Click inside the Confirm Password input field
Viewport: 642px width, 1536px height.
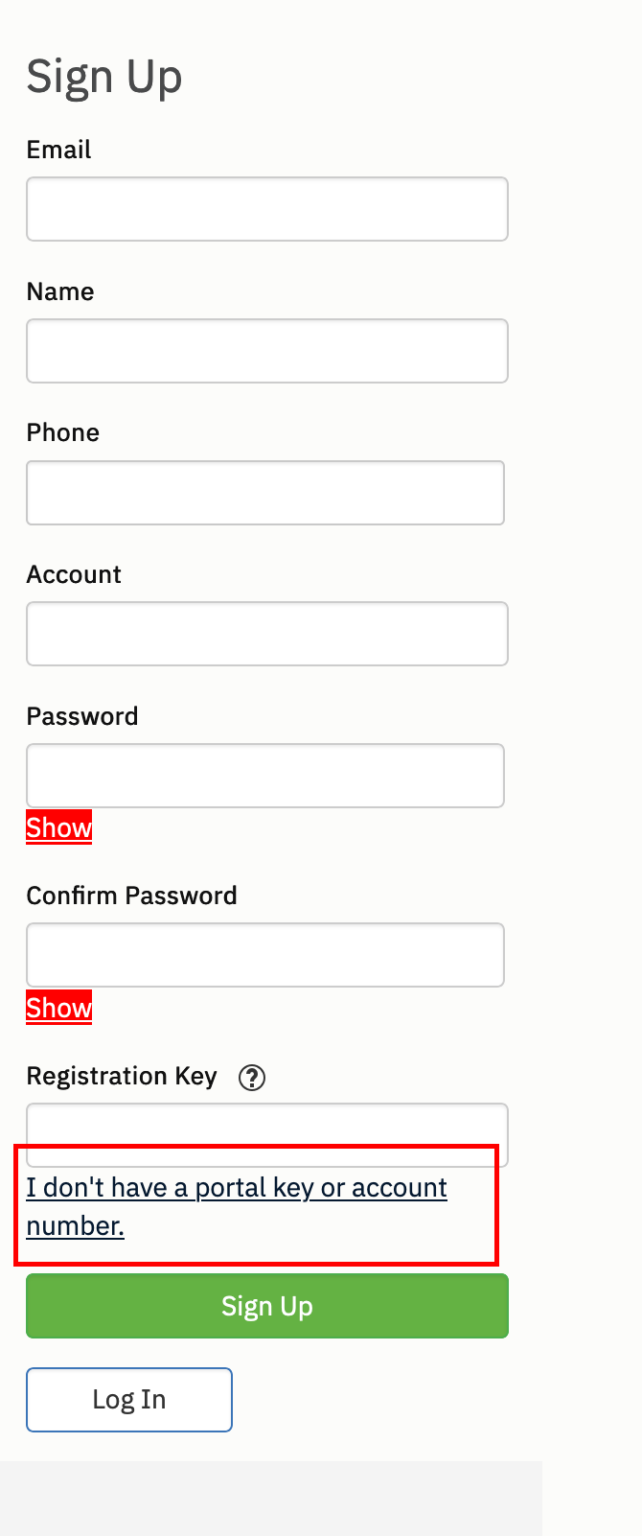point(265,954)
